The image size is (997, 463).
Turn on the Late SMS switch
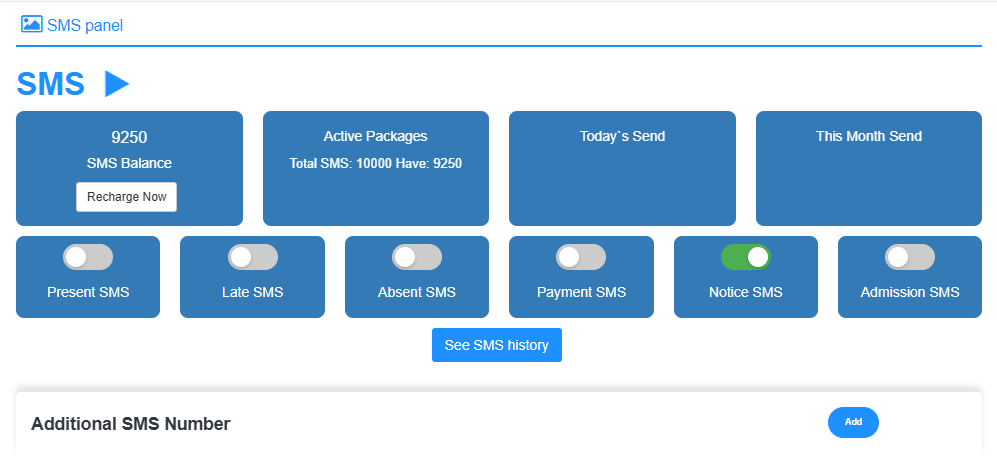point(252,257)
